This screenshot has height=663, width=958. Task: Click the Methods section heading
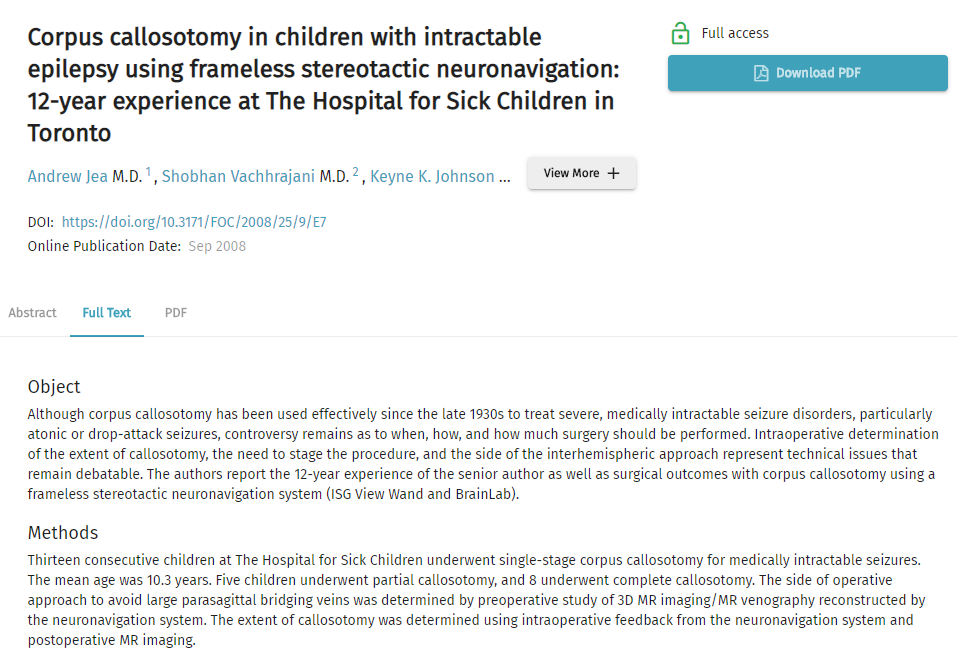click(63, 533)
